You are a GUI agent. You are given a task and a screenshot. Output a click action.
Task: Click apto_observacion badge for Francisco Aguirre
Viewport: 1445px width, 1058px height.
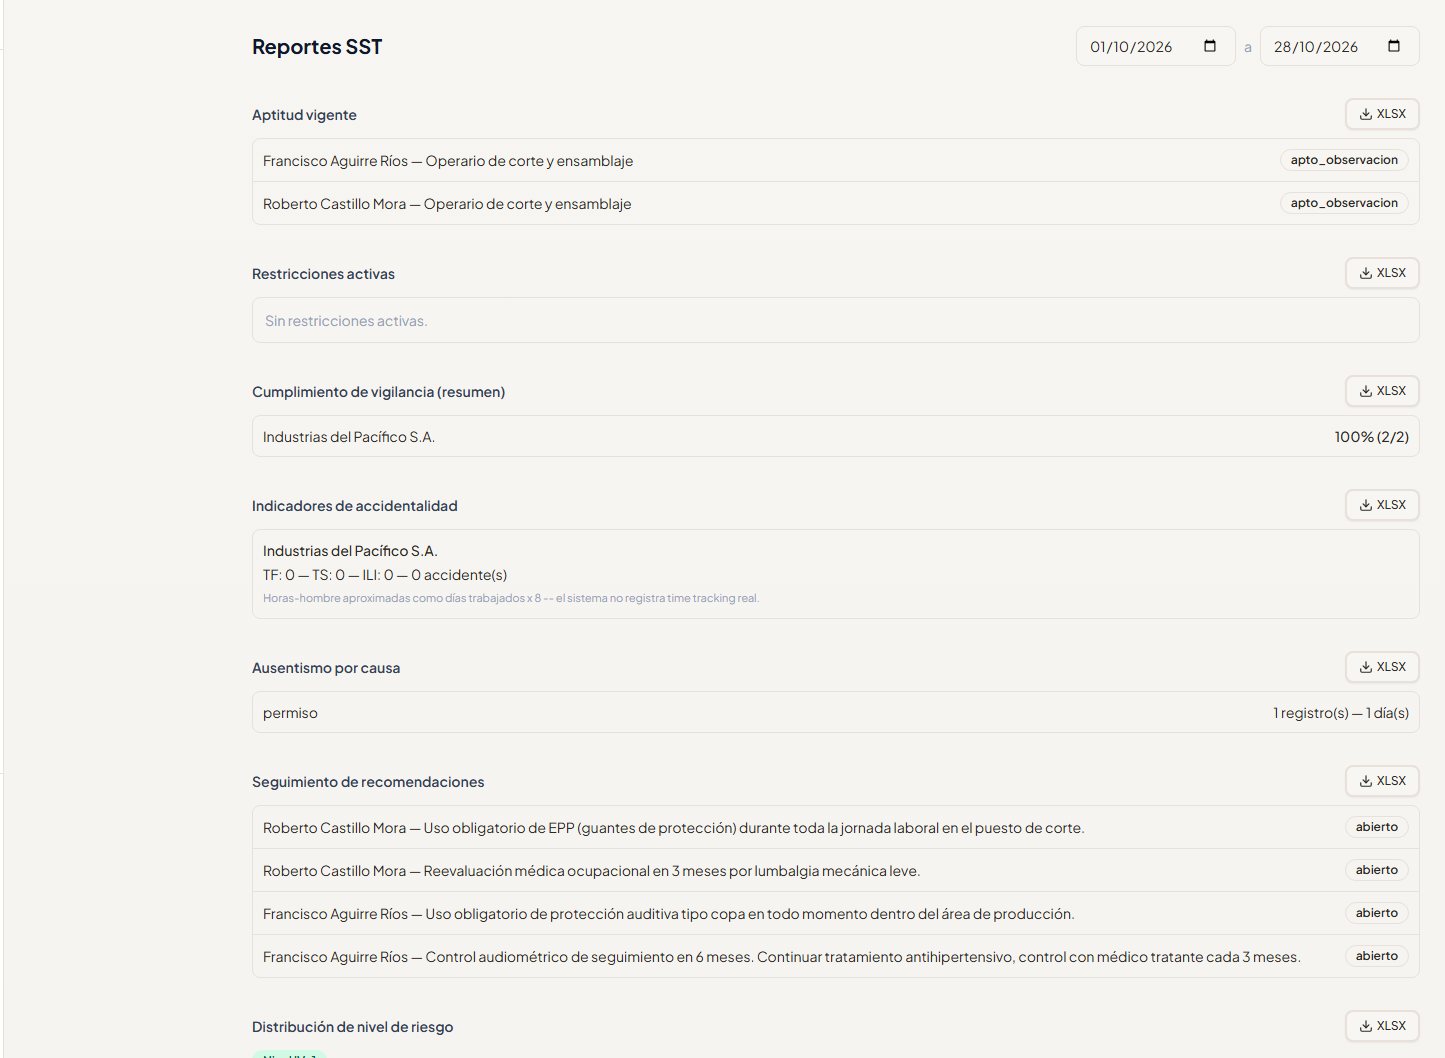coord(1344,160)
